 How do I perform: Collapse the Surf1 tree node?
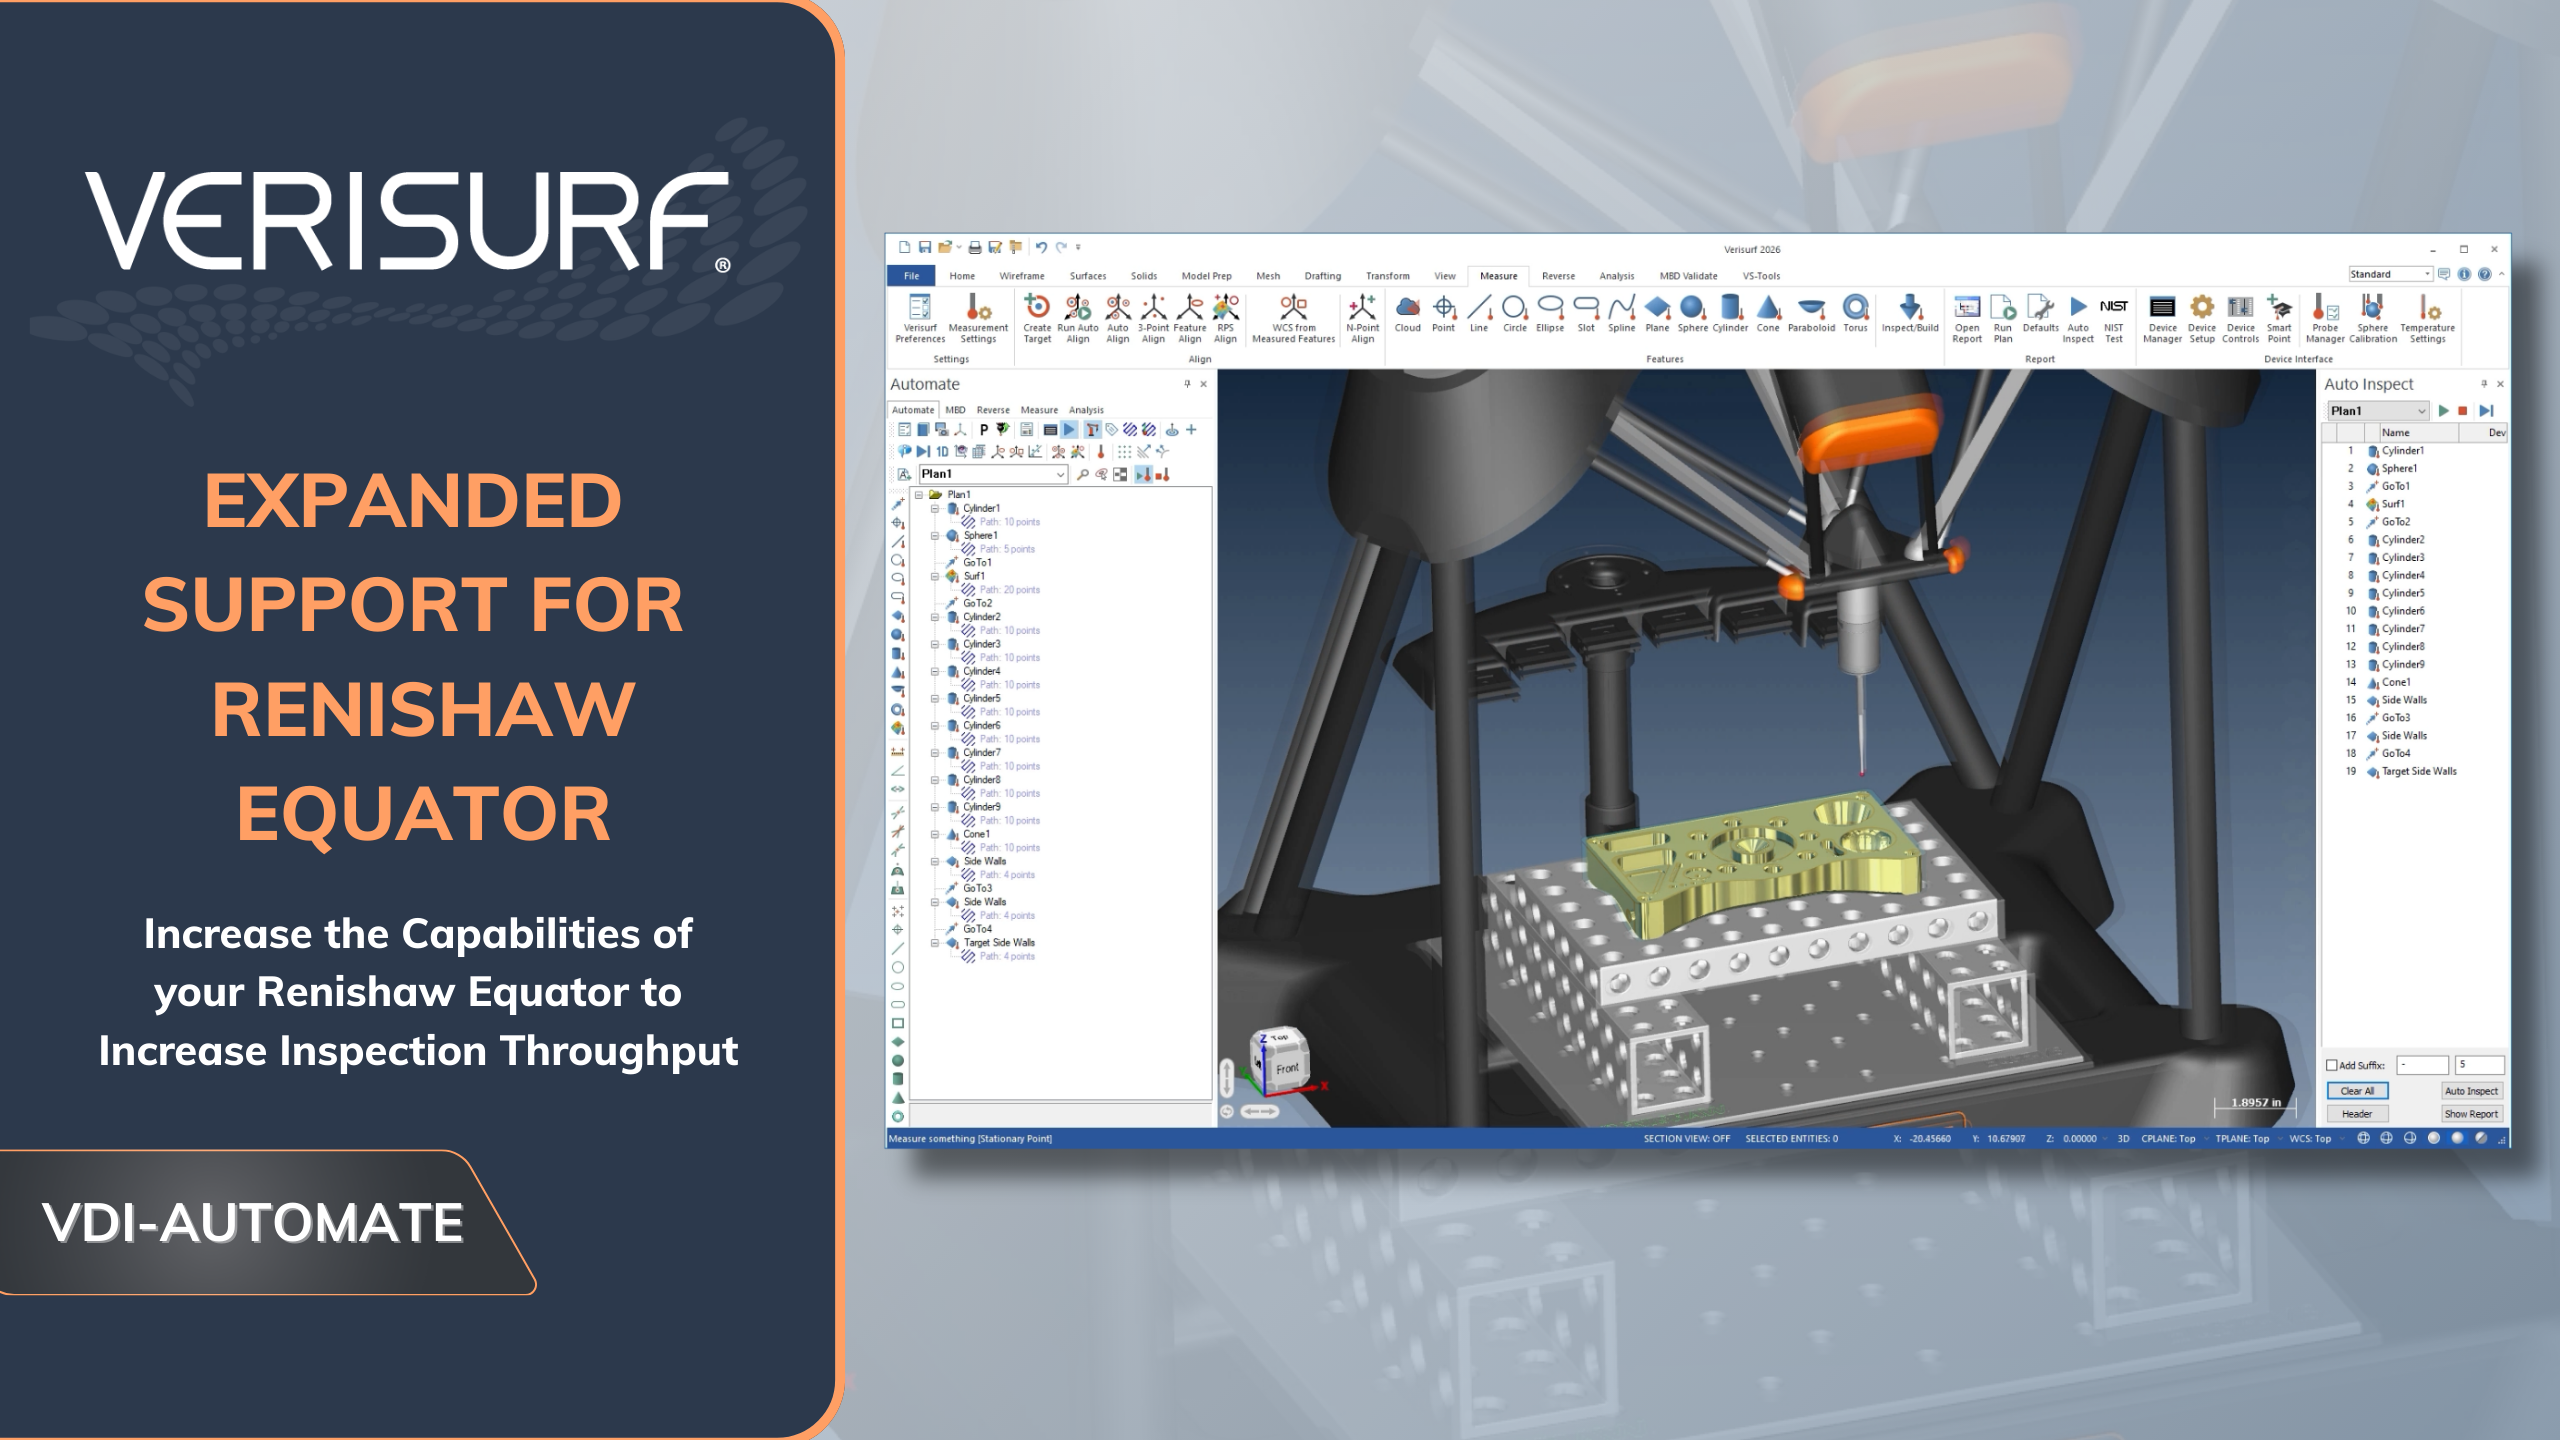click(935, 576)
